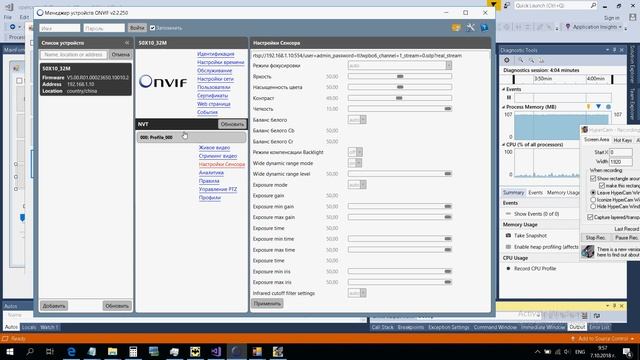Viewport: 640px width, 360px height.
Task: Open Calculator from taskbar
Action: [133, 351]
